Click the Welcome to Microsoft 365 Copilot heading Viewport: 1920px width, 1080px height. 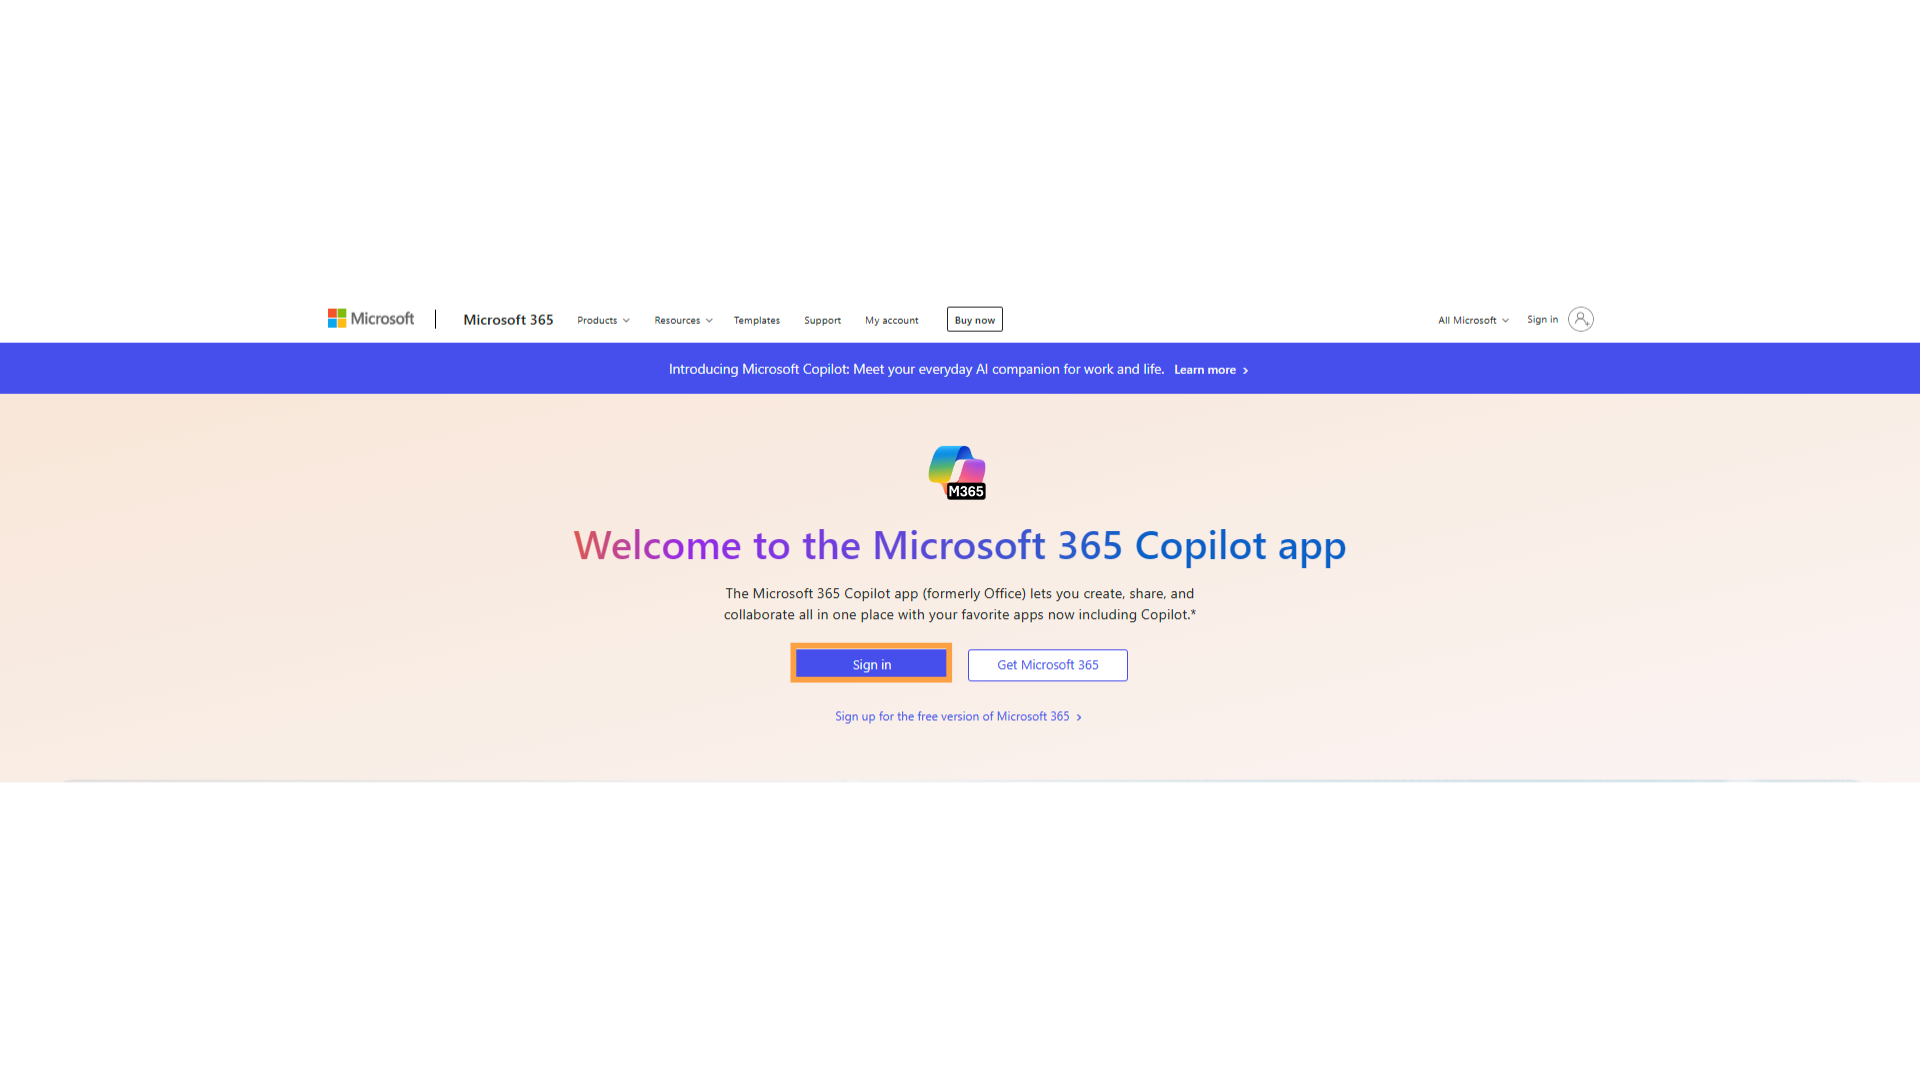960,546
